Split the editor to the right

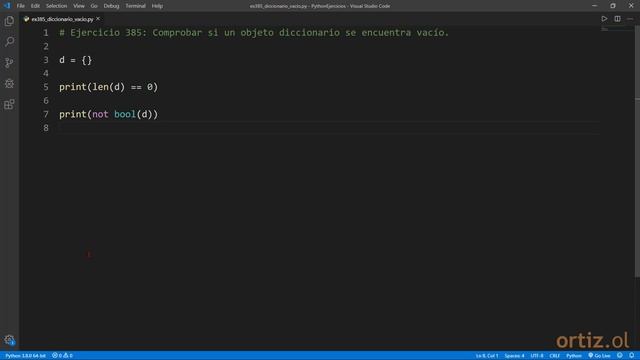pyautogui.click(x=617, y=19)
